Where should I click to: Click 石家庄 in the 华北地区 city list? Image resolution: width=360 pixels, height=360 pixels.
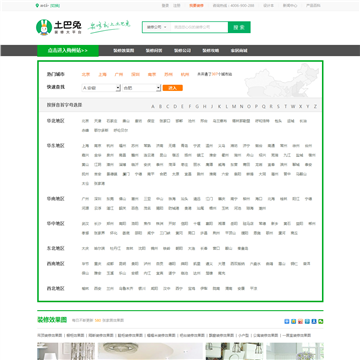(112, 121)
